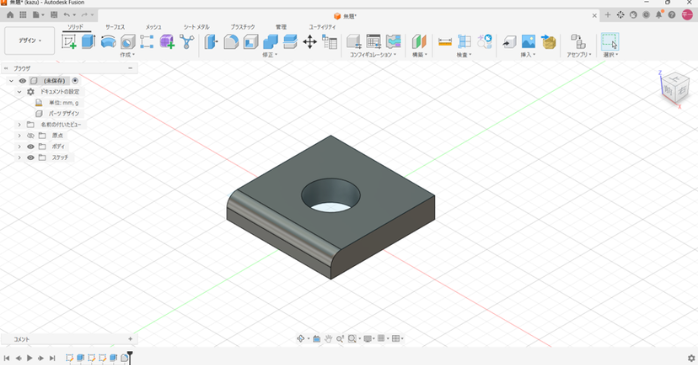Click the purple Create Form icon

(x=167, y=42)
